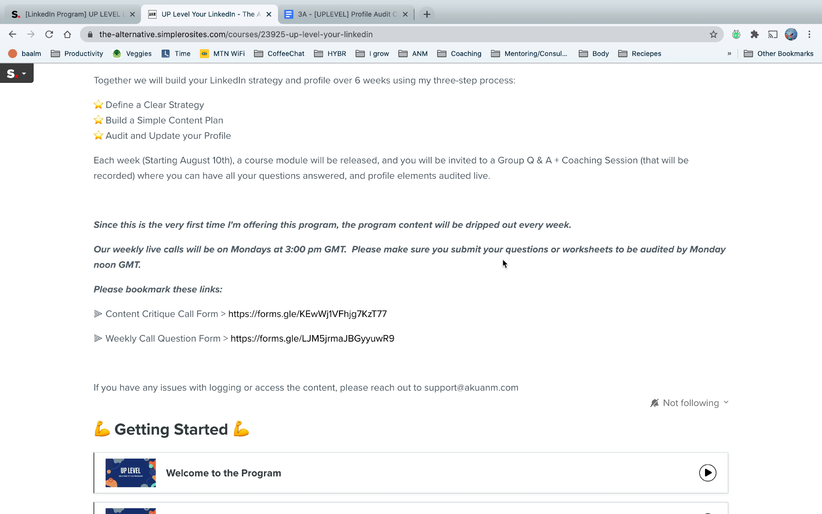
Task: Click the Getting Started section heading
Action: pyautogui.click(x=171, y=429)
